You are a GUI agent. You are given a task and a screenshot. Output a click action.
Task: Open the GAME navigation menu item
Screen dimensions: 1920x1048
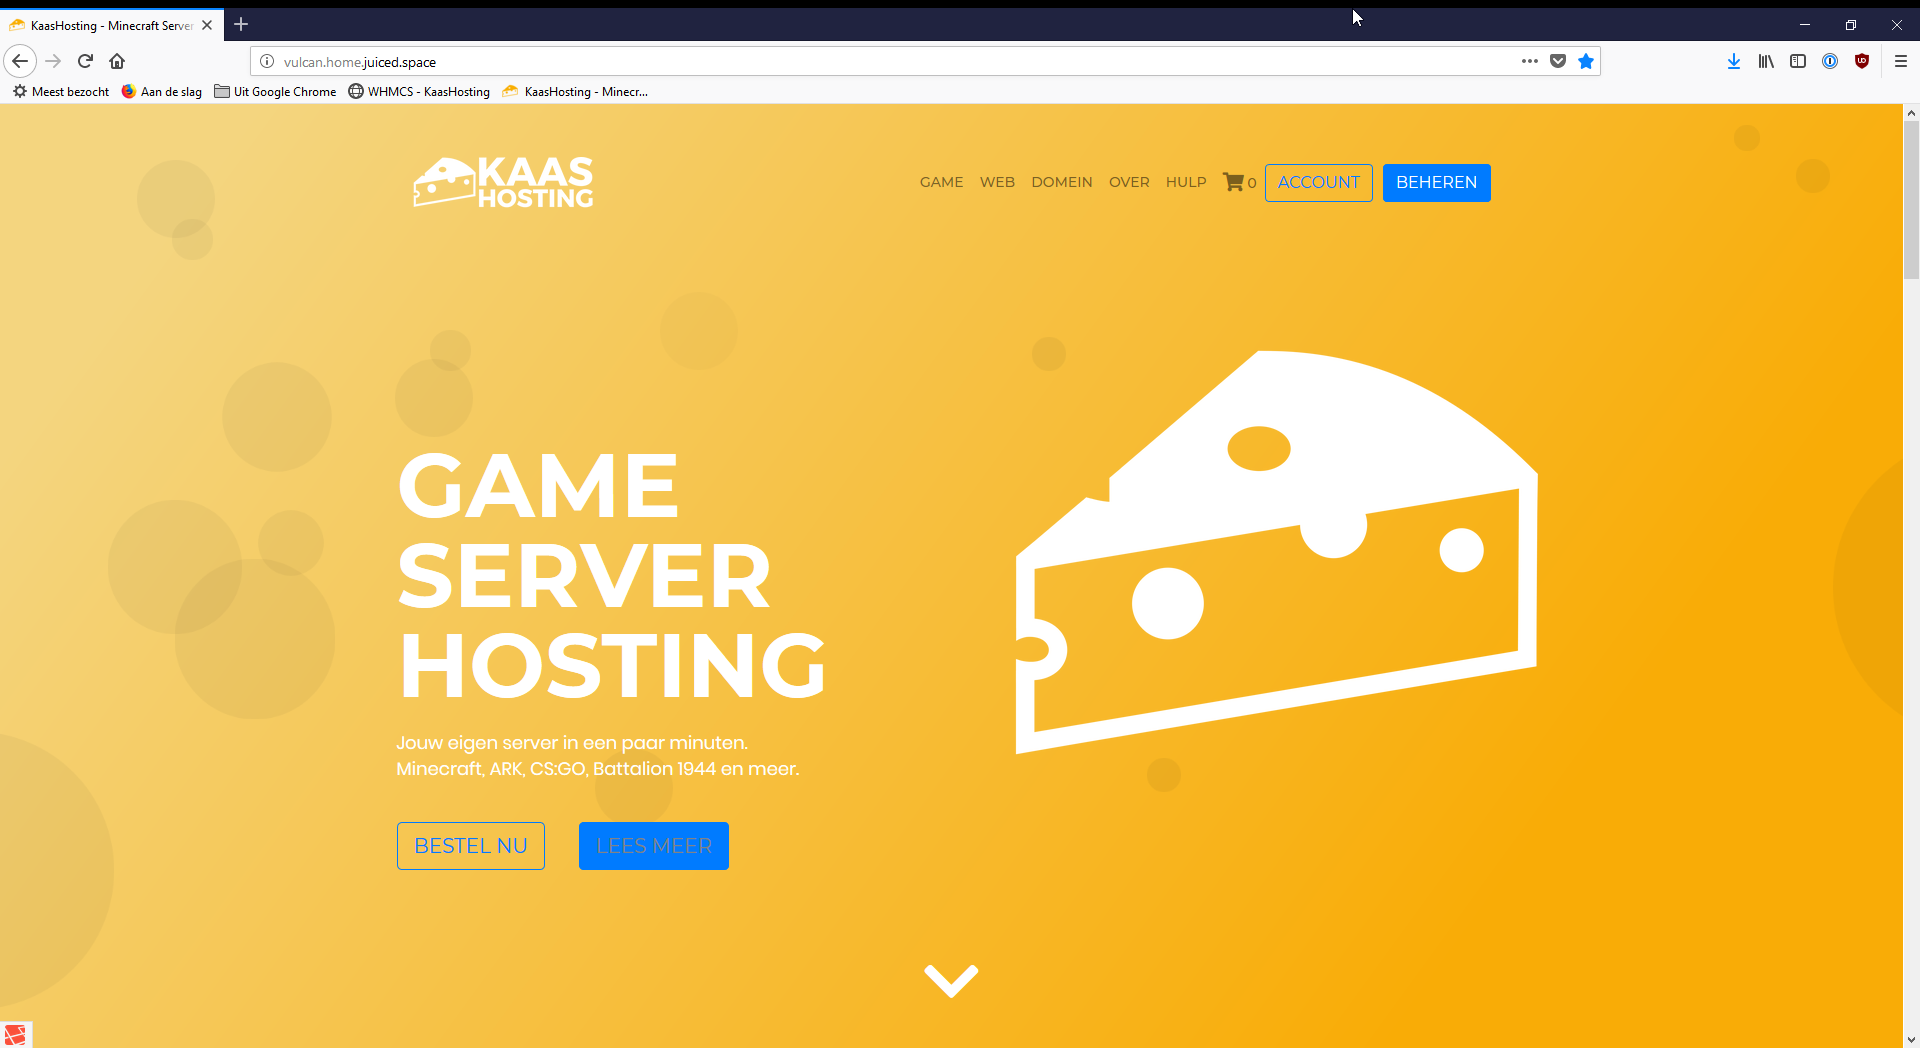coord(941,182)
